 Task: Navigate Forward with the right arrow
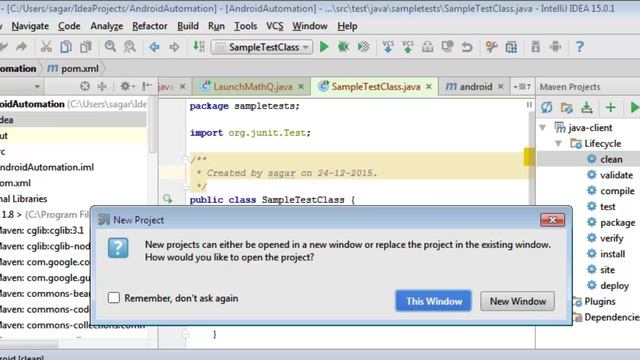(174, 47)
